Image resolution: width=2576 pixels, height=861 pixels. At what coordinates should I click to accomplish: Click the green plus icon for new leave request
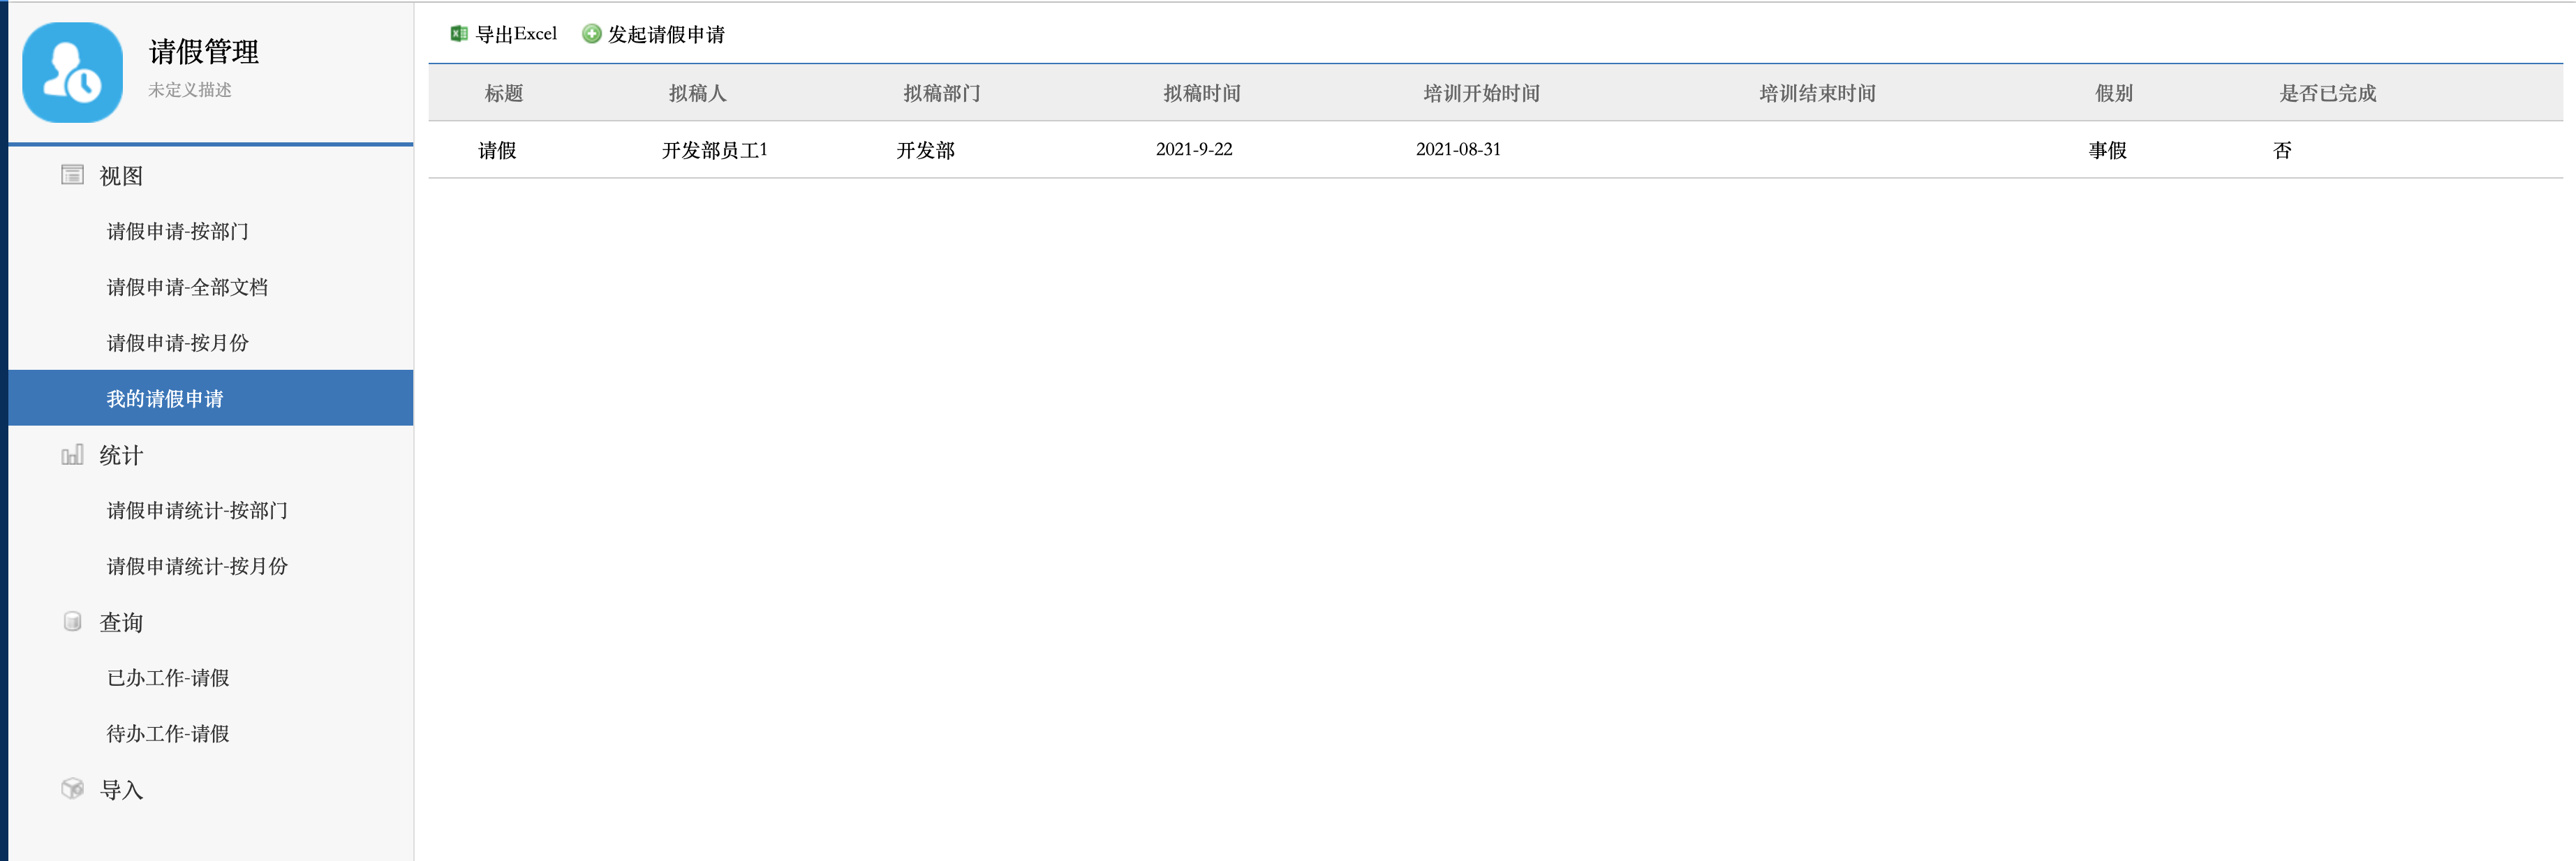tap(592, 34)
